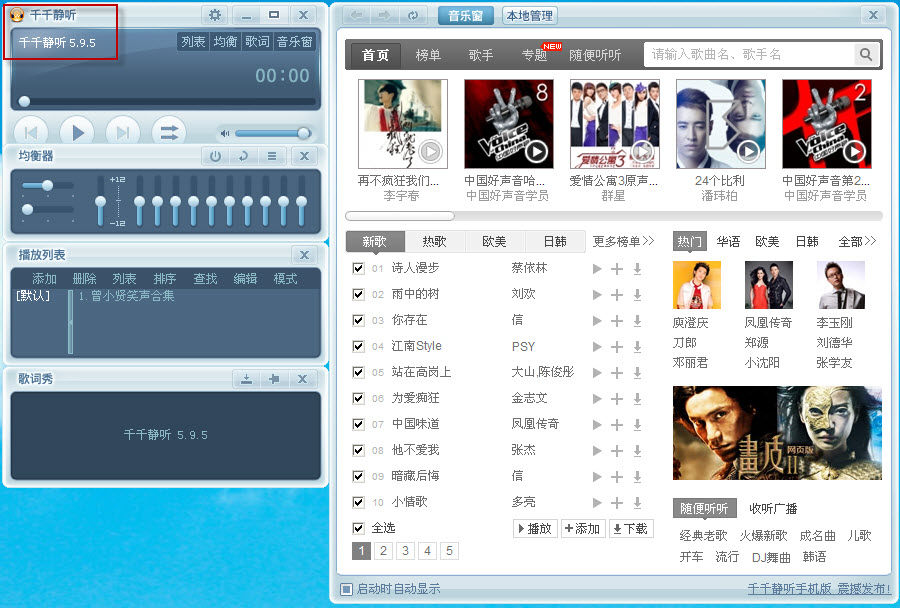The image size is (900, 608).
Task: Open the player settings gear icon
Action: click(x=216, y=15)
